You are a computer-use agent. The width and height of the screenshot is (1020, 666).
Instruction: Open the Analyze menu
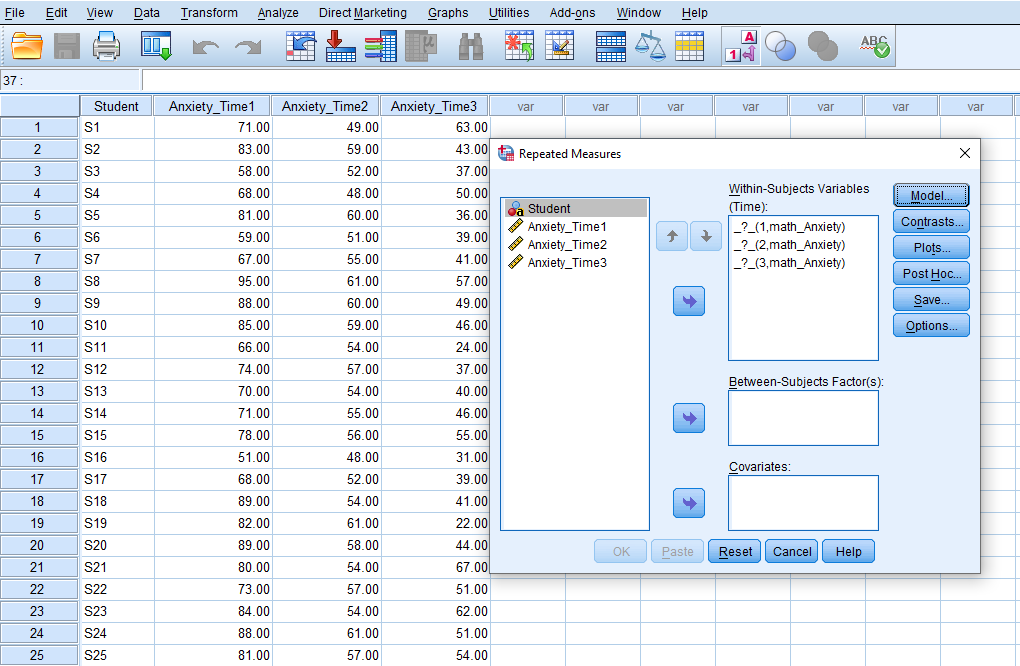[278, 12]
